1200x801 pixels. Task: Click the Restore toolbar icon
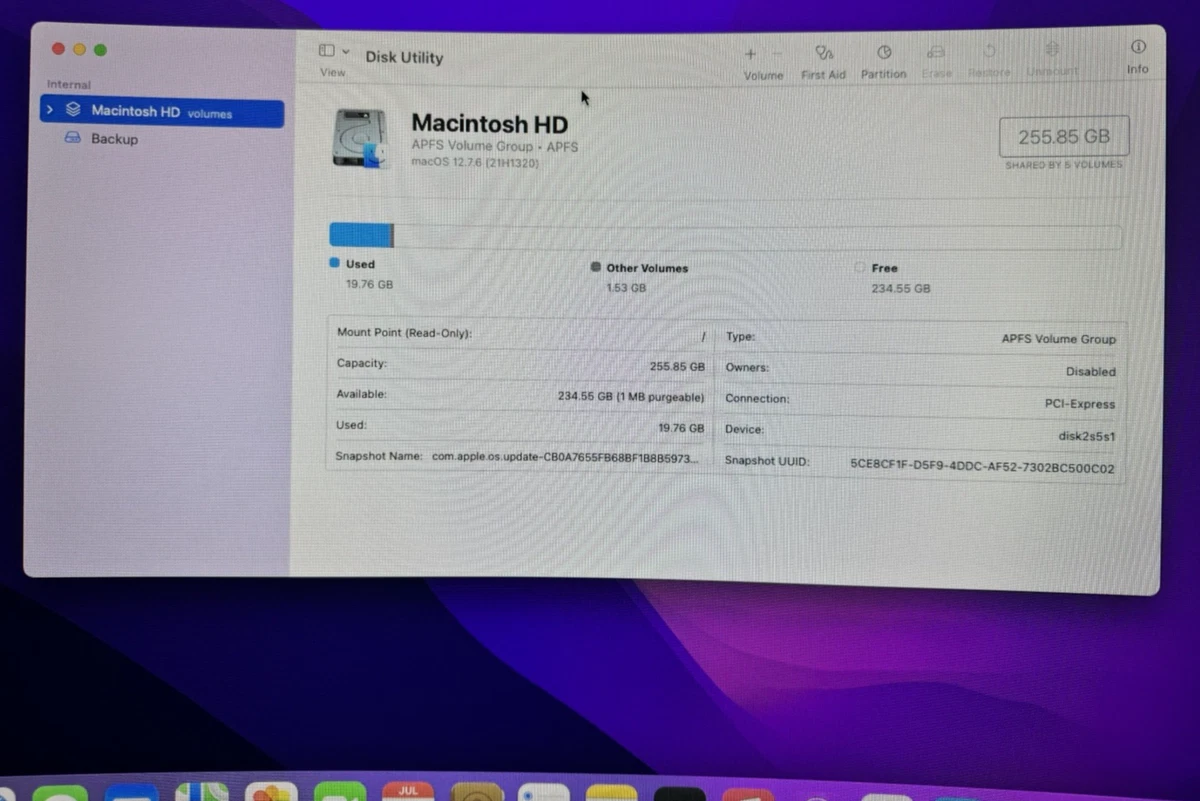(990, 50)
